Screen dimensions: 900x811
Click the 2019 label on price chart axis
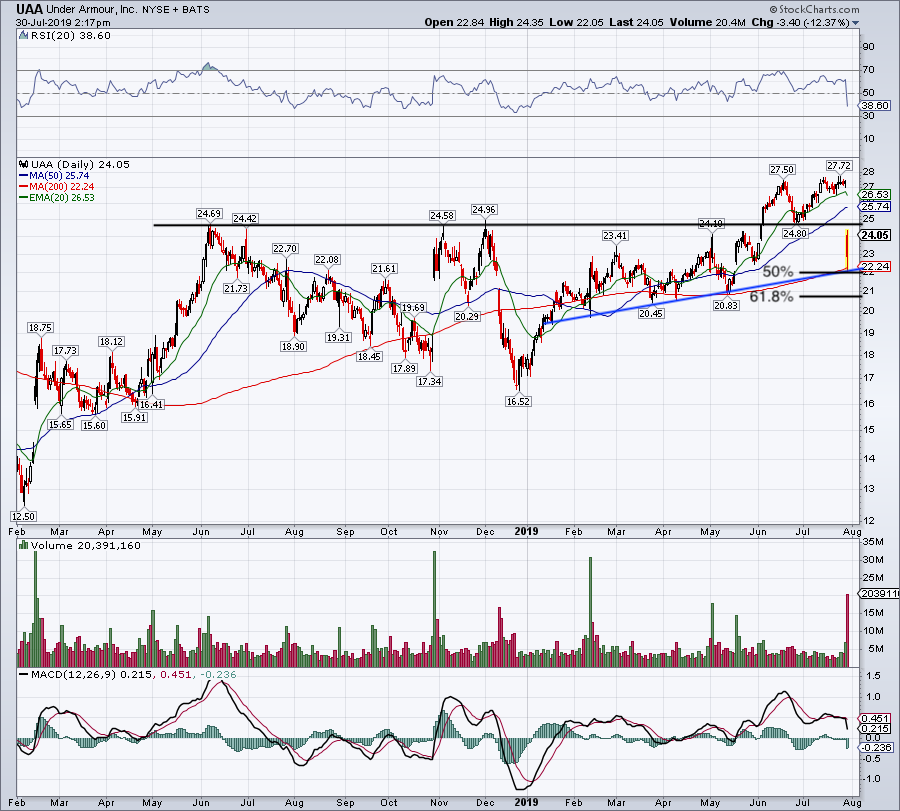pos(526,531)
